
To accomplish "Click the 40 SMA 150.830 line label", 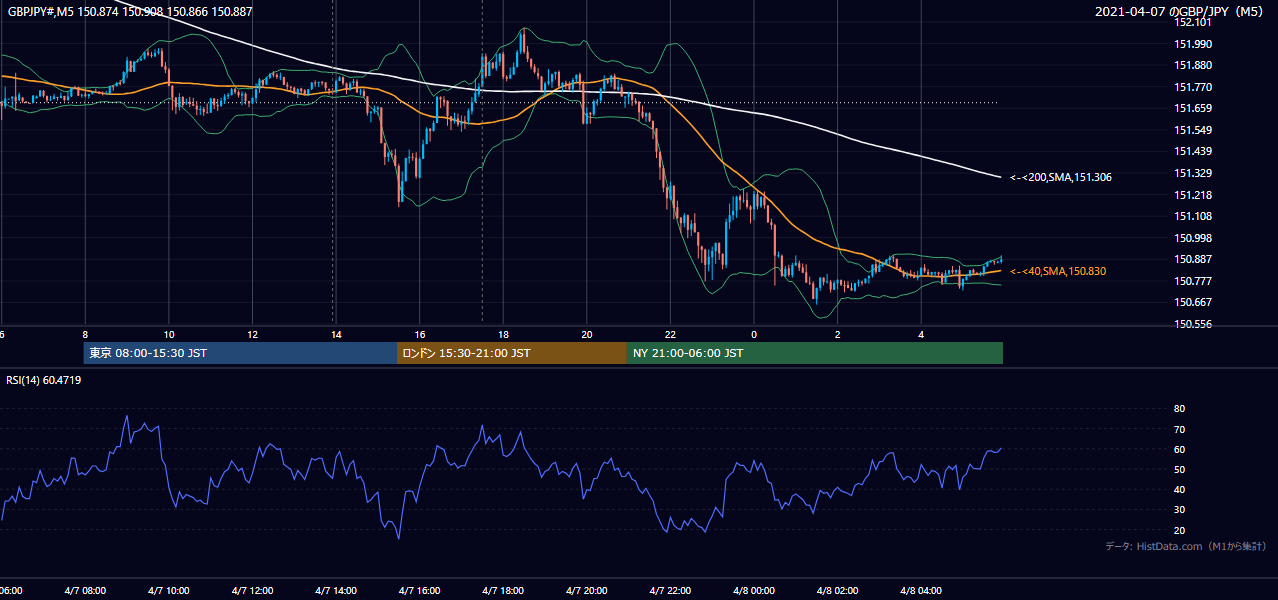I will [1057, 271].
